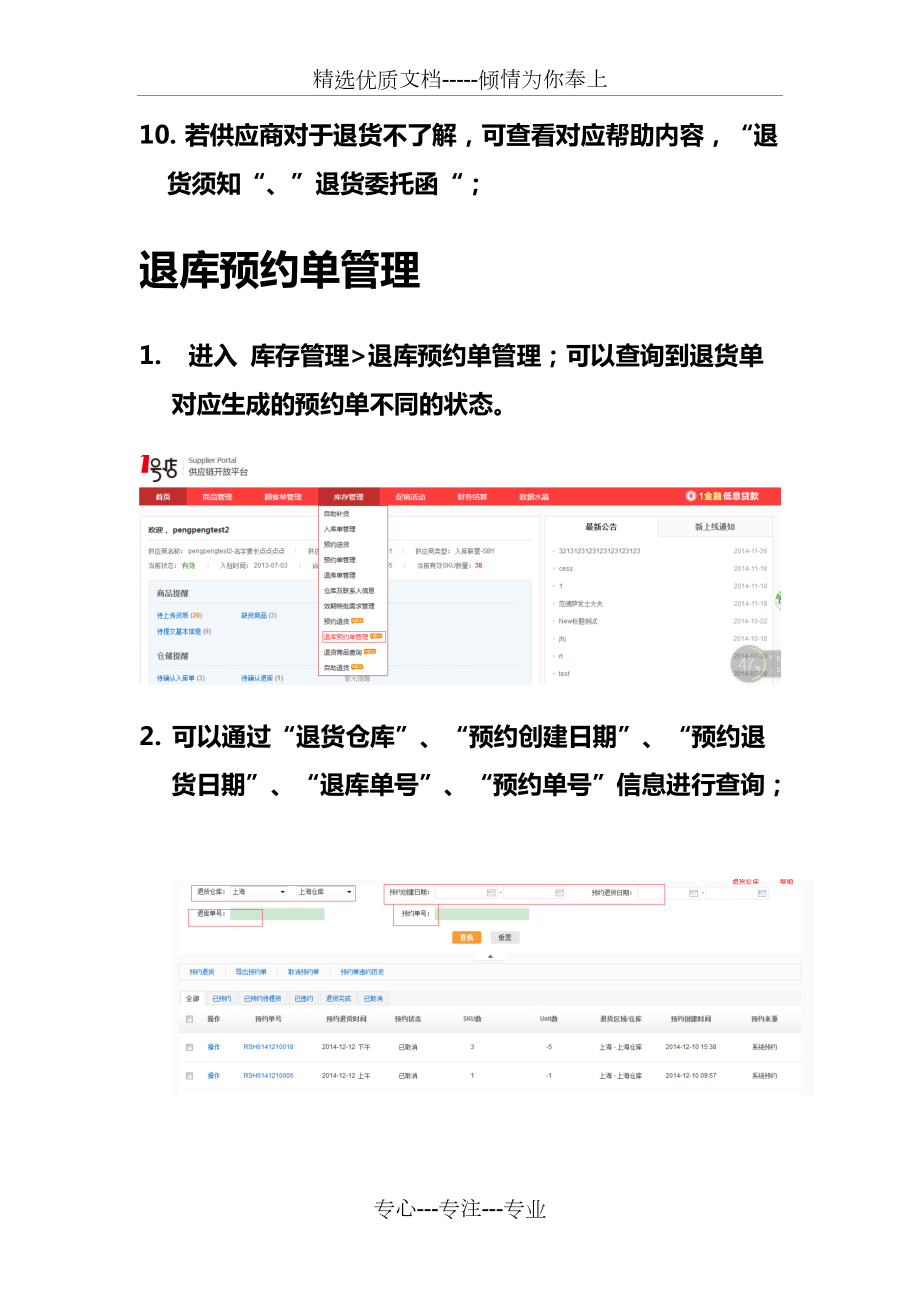920x1302 pixels.
Task: Open the 顾客单管理 nav menu
Action: (282, 497)
